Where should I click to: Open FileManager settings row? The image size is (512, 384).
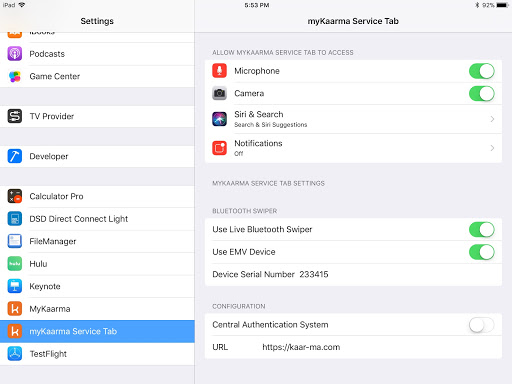point(97,241)
